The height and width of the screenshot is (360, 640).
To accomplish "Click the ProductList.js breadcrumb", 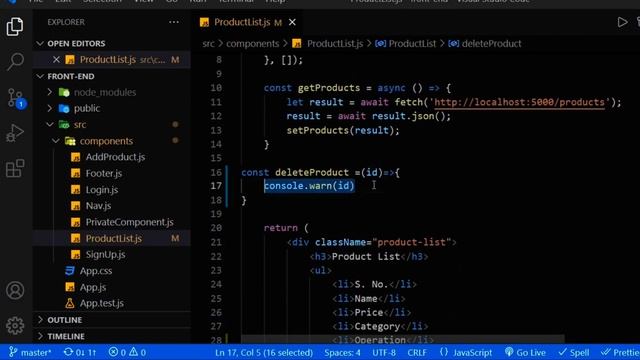I will (335, 44).
